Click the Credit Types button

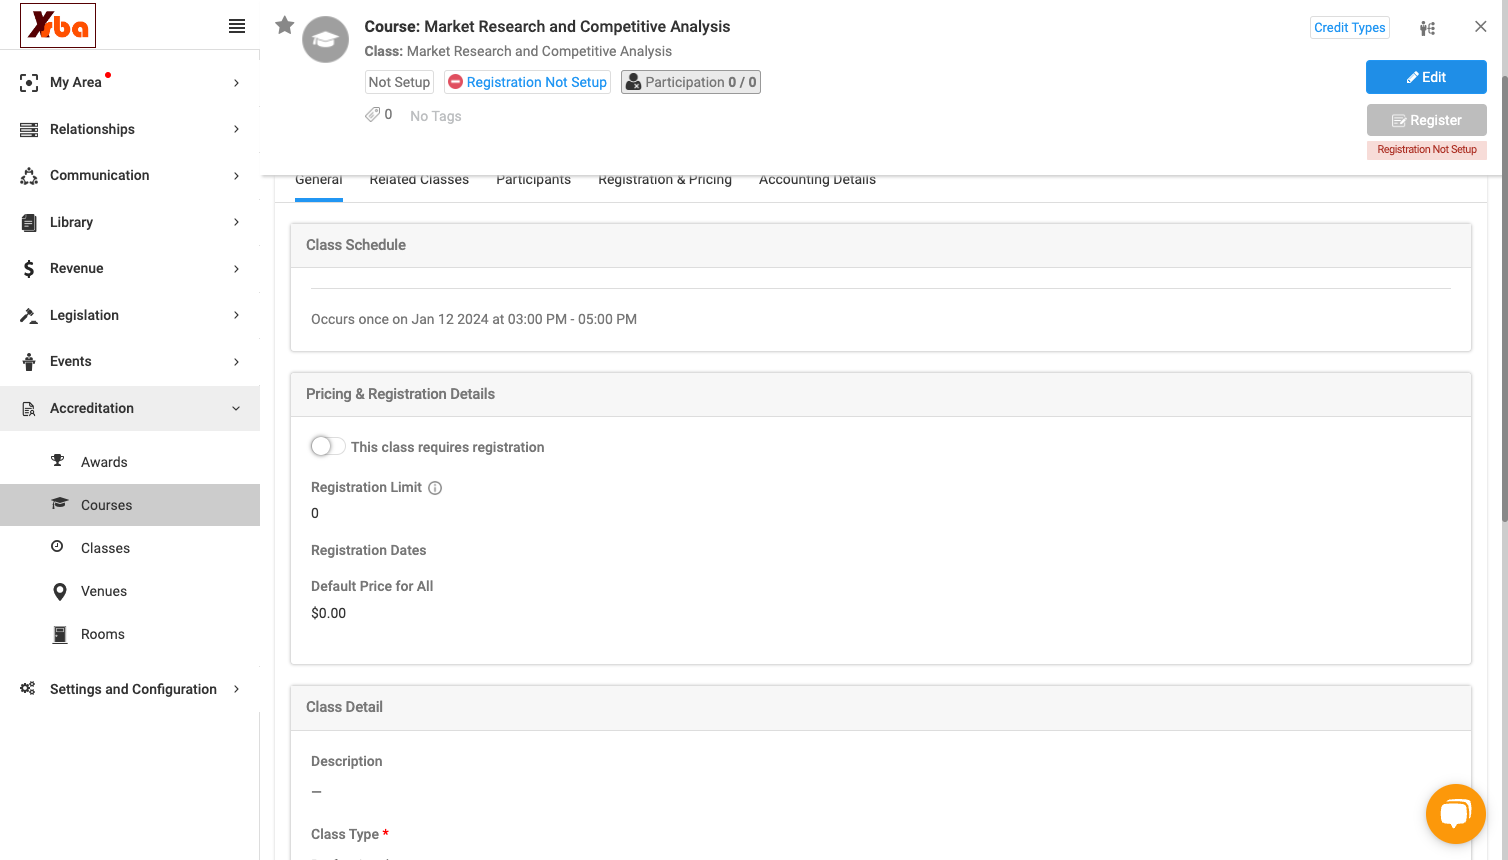pos(1350,28)
